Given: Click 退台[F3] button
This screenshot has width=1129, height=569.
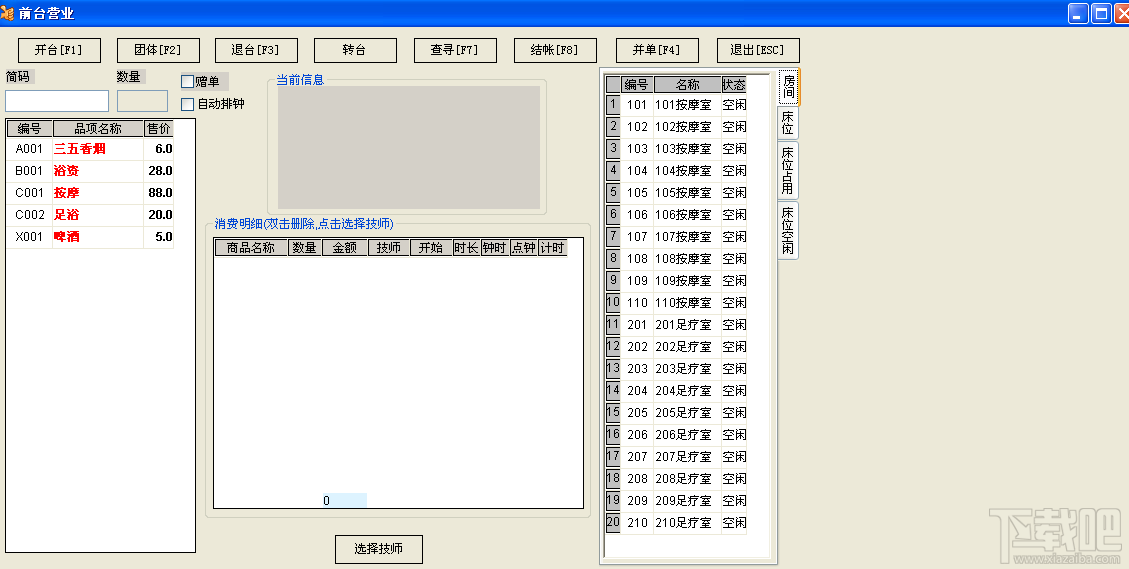Looking at the screenshot, I should [256, 50].
